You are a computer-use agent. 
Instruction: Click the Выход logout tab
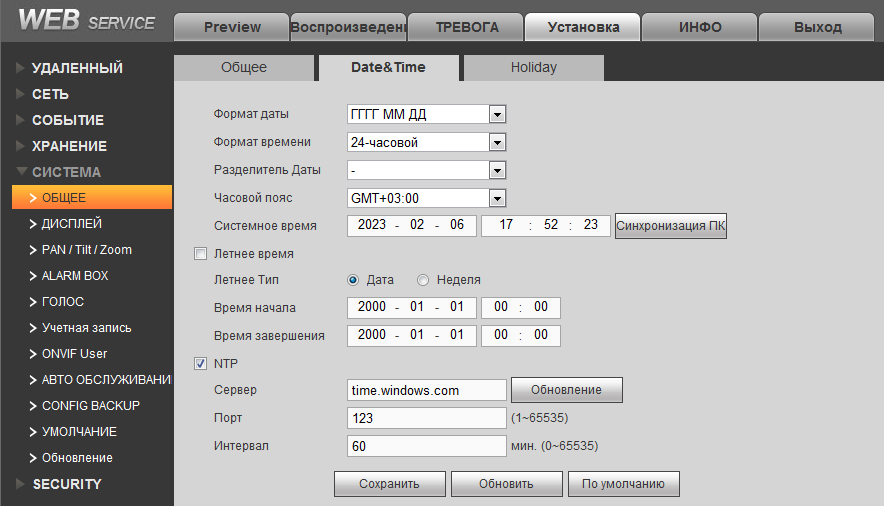click(x=817, y=27)
